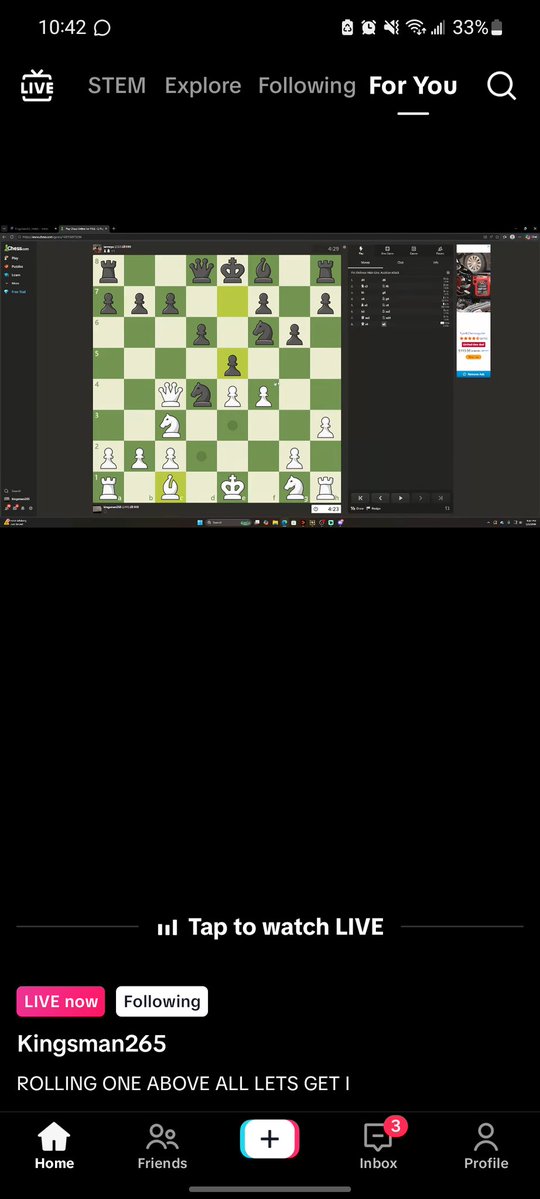The height and width of the screenshot is (1199, 540).
Task: Open the Friends tab icon
Action: coord(162,1146)
